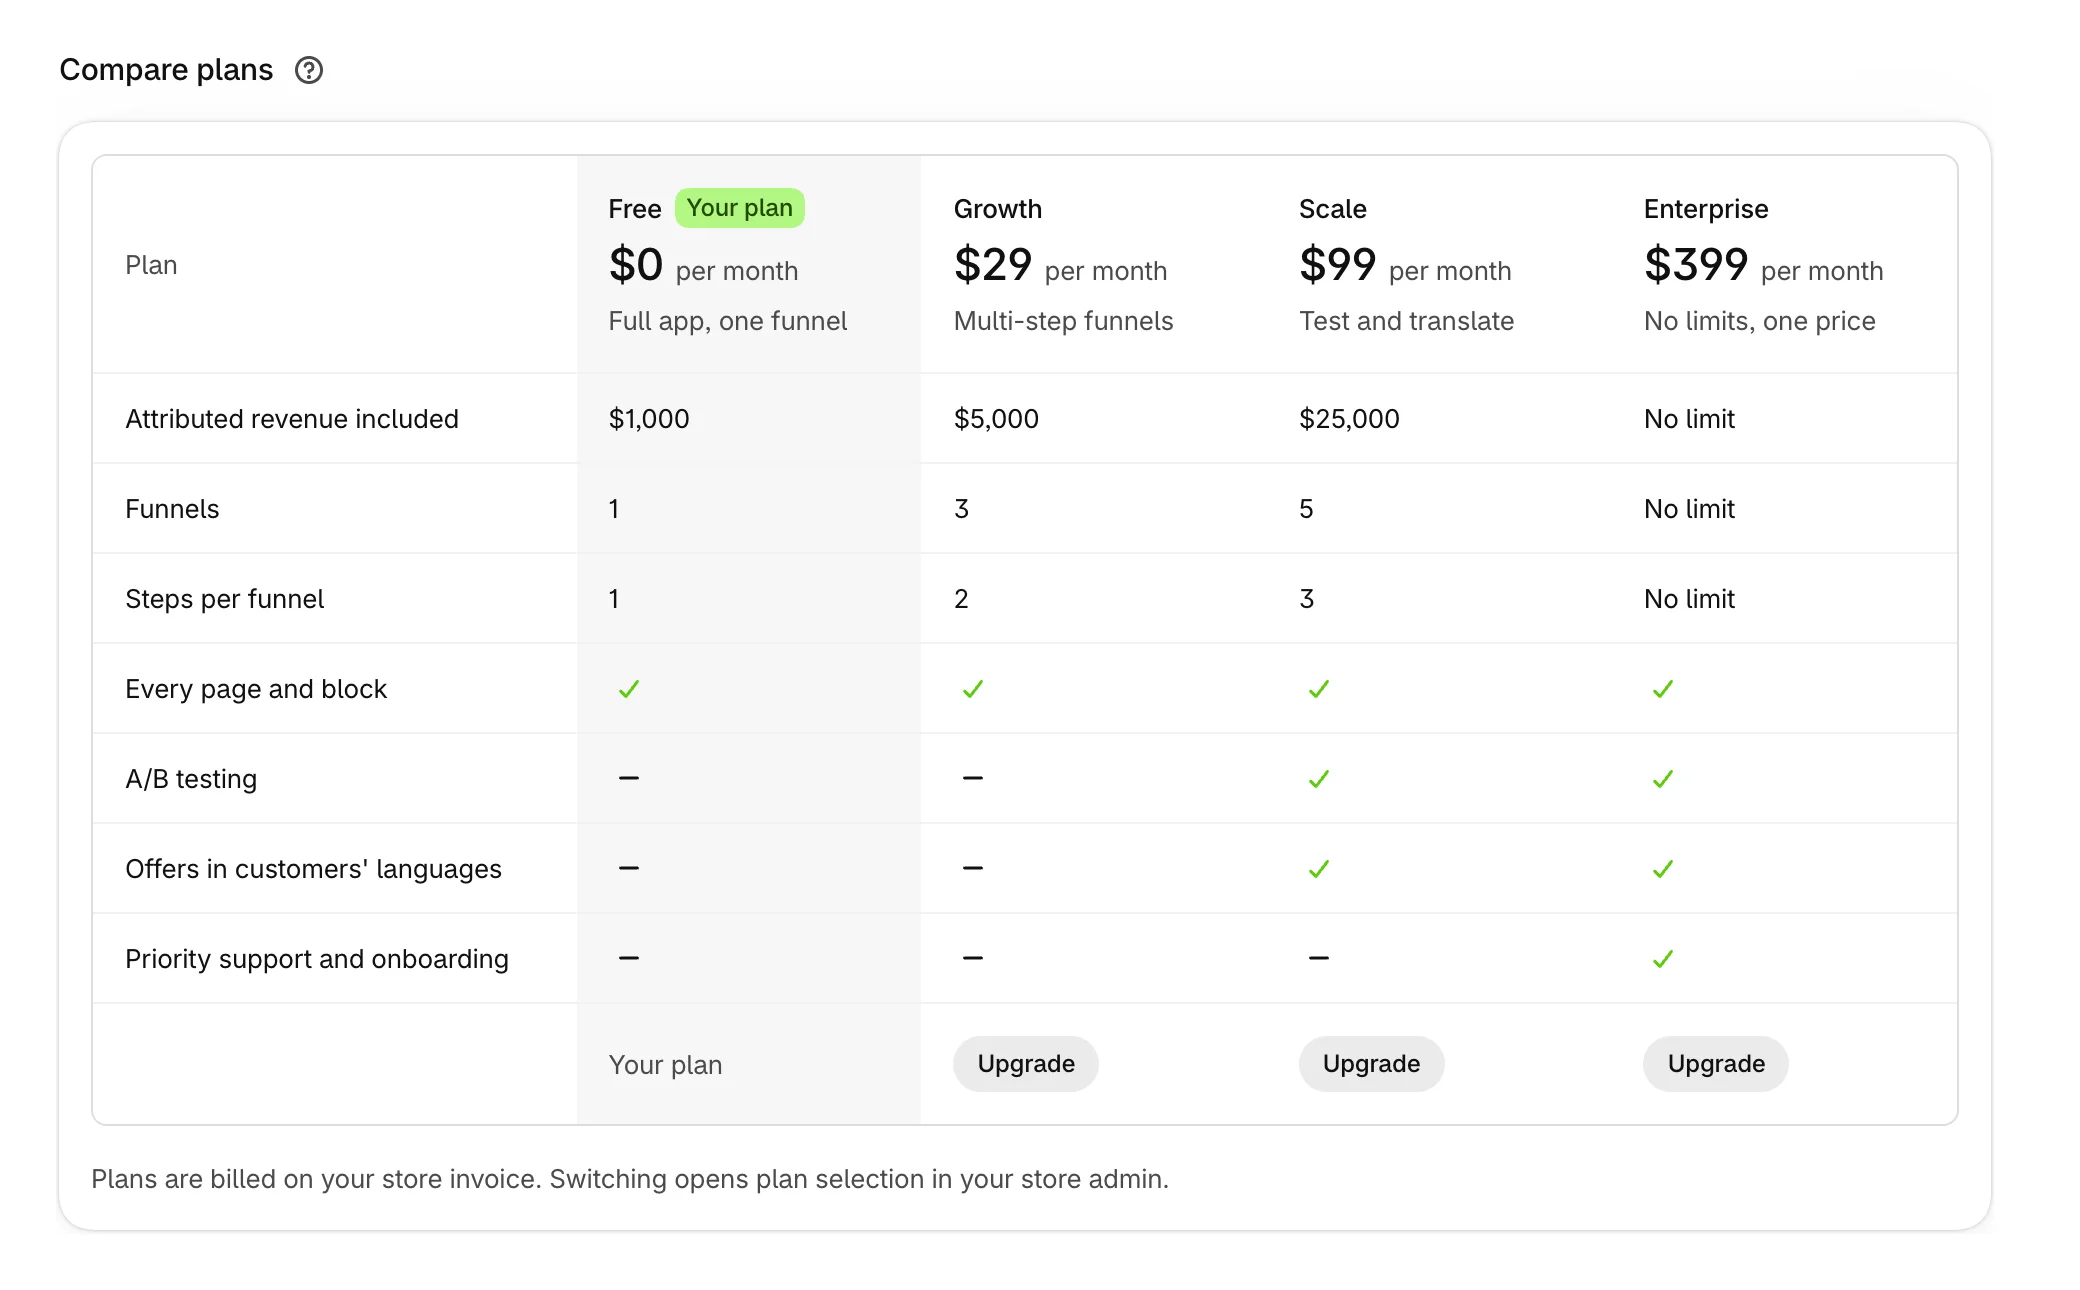Click Priority support and onboarding label
2080x1290 pixels.
pyautogui.click(x=317, y=959)
